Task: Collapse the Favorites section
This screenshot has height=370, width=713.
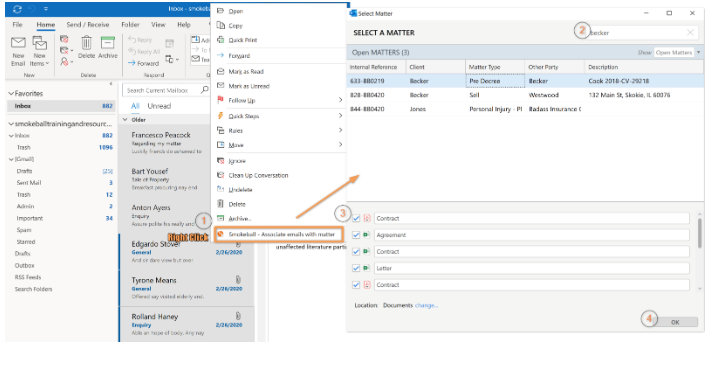Action: [11, 93]
